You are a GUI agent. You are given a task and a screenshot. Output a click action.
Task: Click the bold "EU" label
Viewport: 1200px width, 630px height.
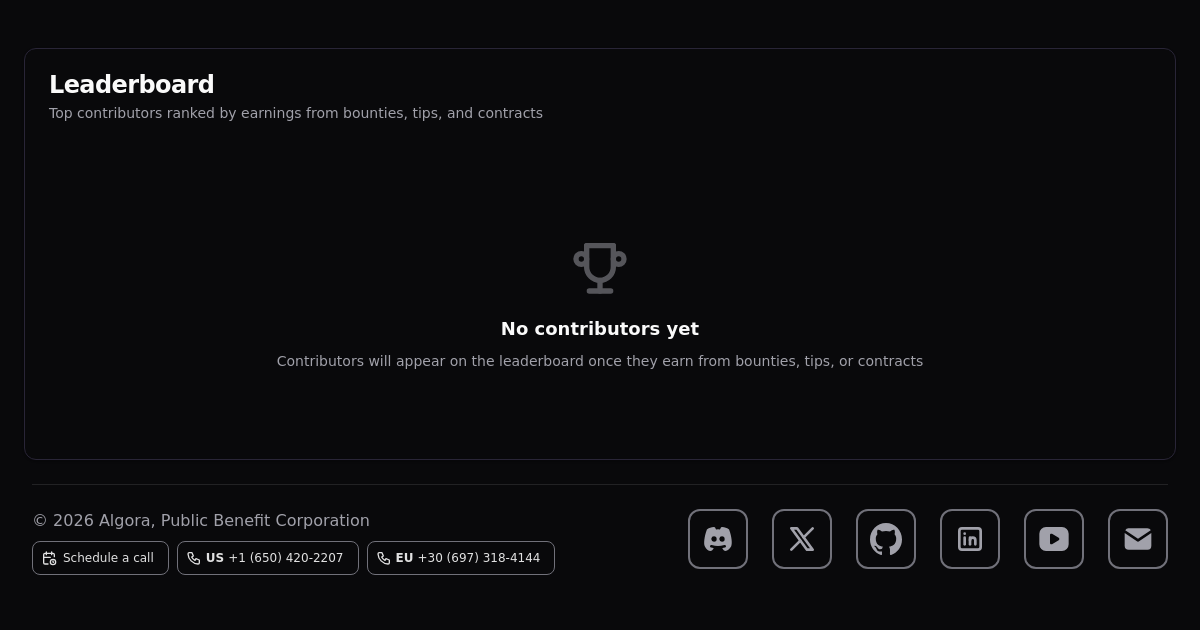click(x=404, y=558)
